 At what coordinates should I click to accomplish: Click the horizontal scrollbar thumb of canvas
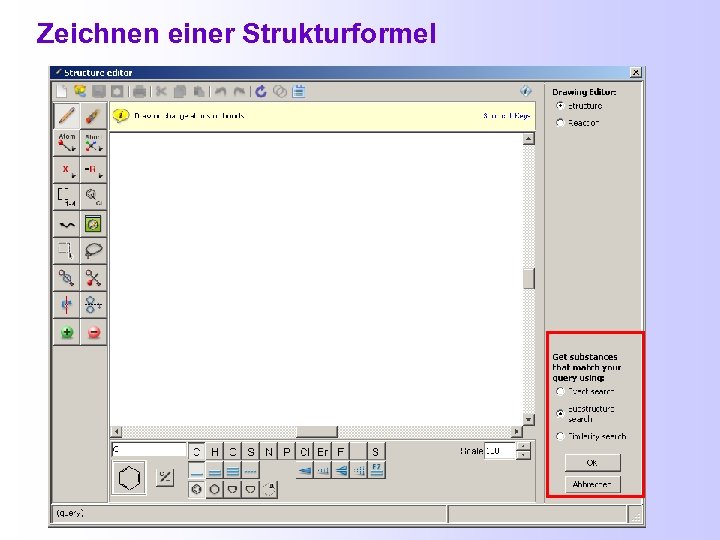pos(317,432)
